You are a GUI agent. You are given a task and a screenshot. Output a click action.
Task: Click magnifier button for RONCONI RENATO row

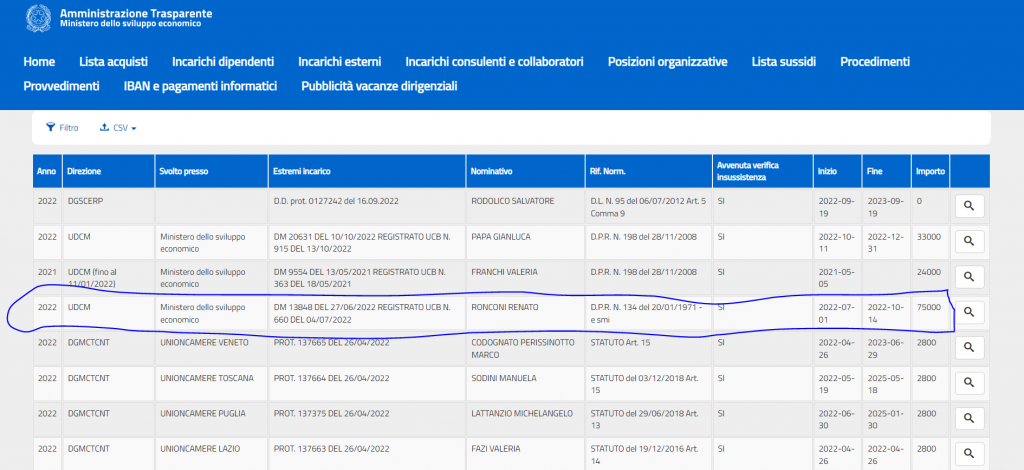pyautogui.click(x=969, y=312)
